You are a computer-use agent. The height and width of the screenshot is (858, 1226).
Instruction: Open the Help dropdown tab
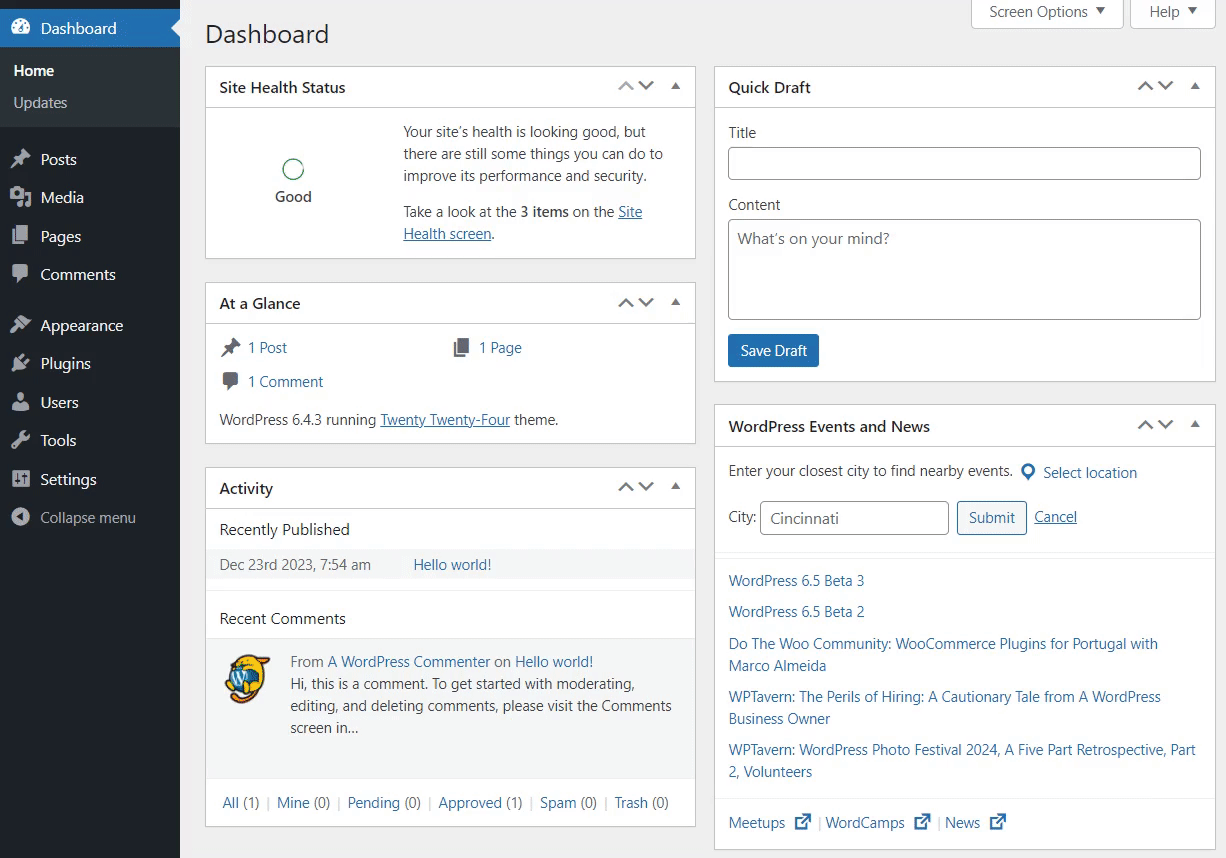(x=1172, y=13)
